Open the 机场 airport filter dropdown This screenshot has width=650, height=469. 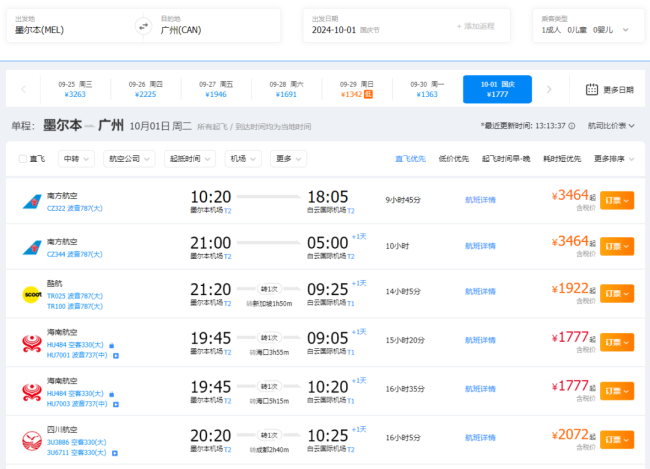click(x=243, y=158)
